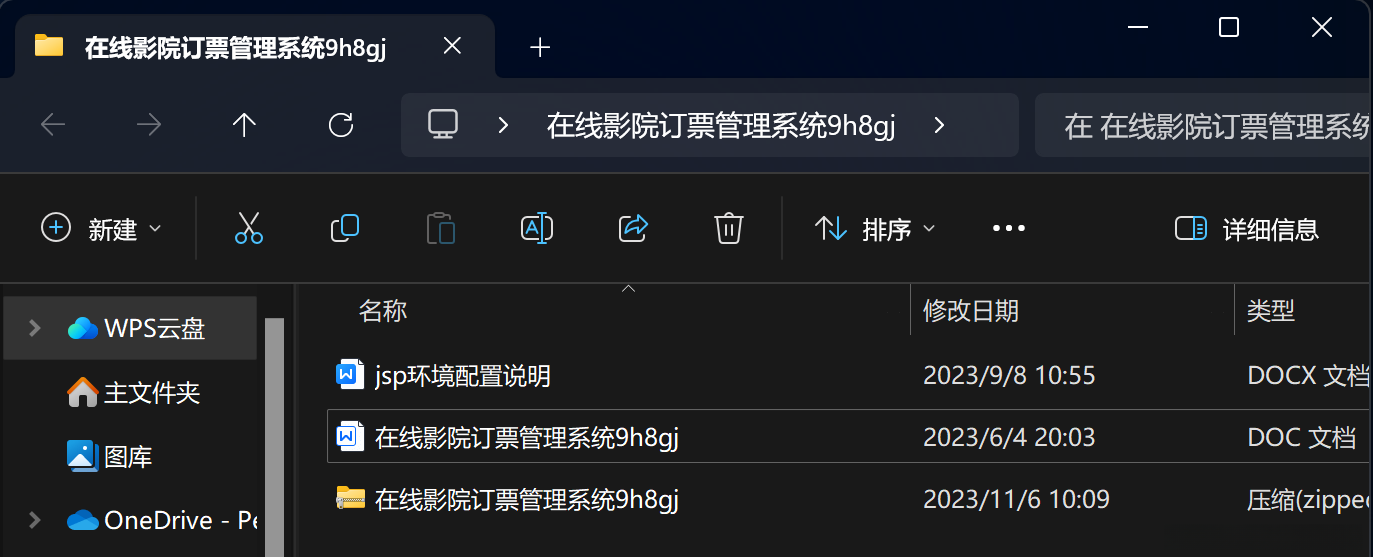This screenshot has width=1373, height=557.
Task: Expand the OneDrive tree node
Action: click(35, 520)
